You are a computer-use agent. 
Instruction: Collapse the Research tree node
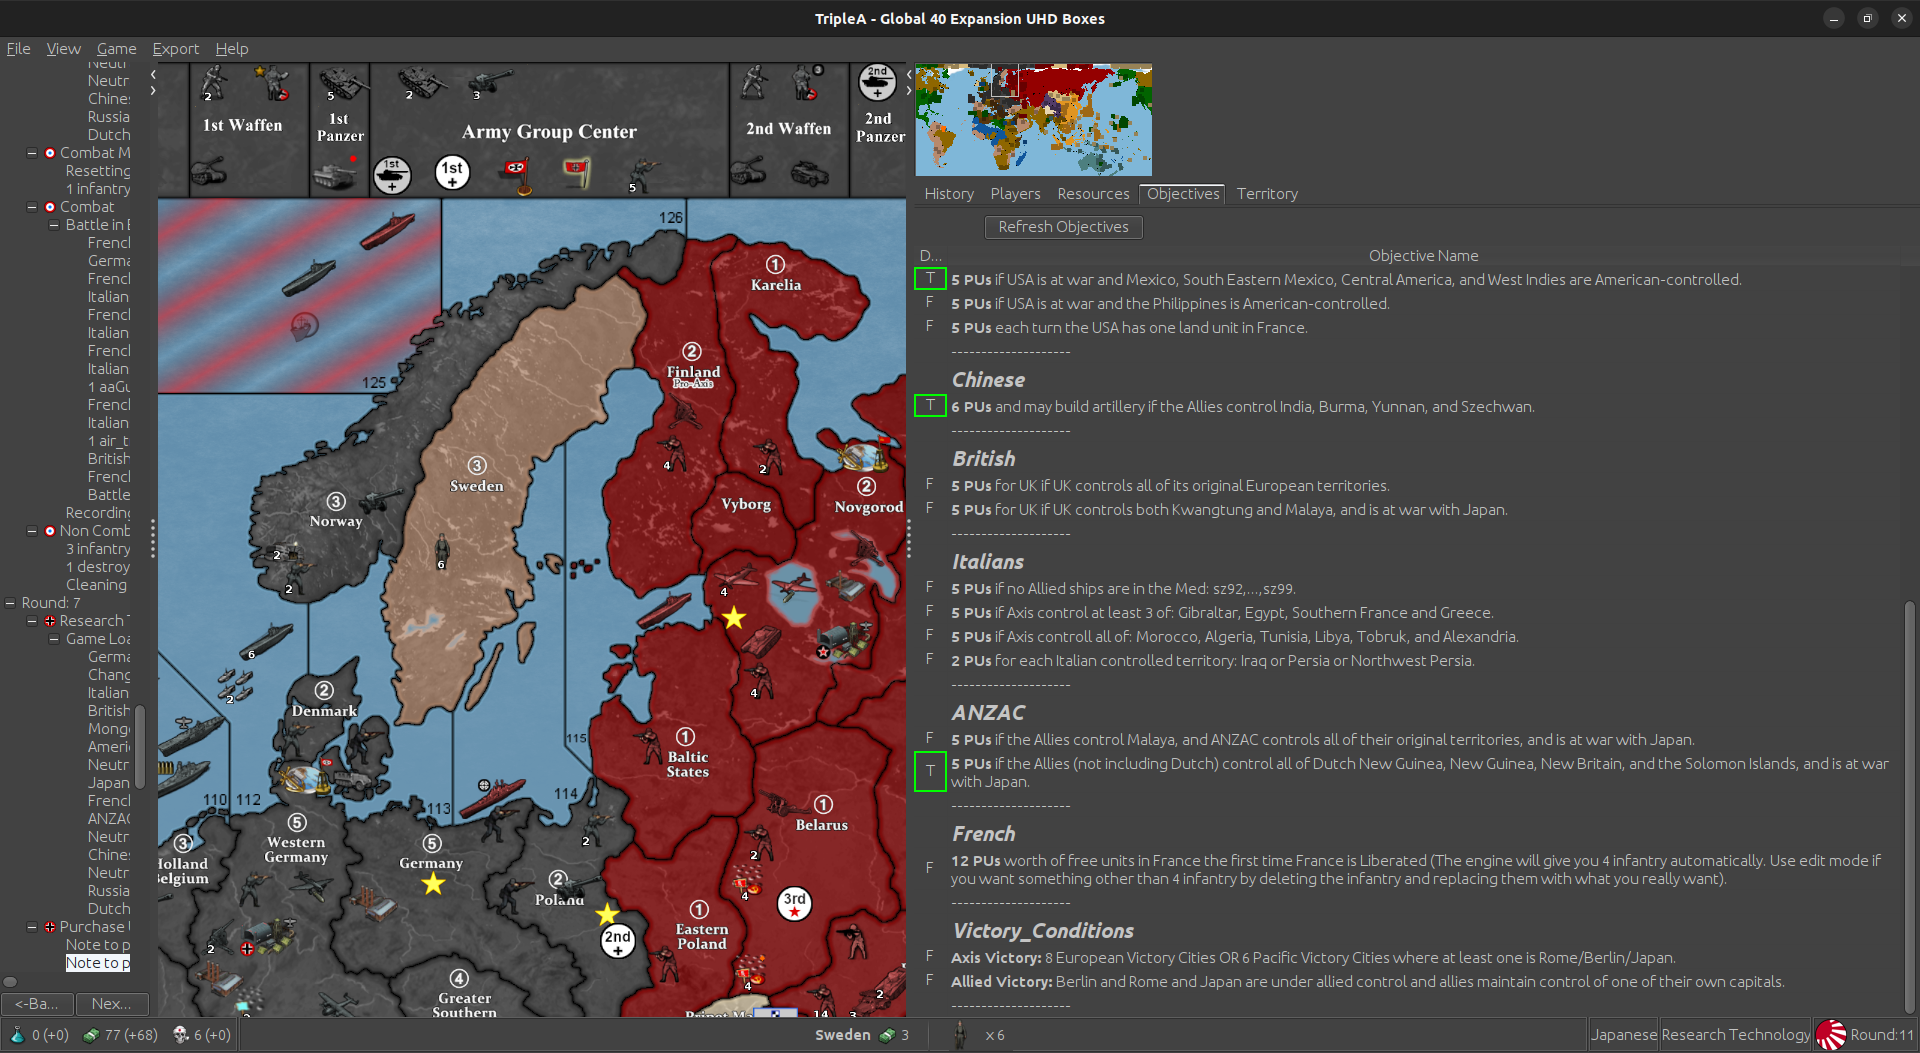(32, 621)
